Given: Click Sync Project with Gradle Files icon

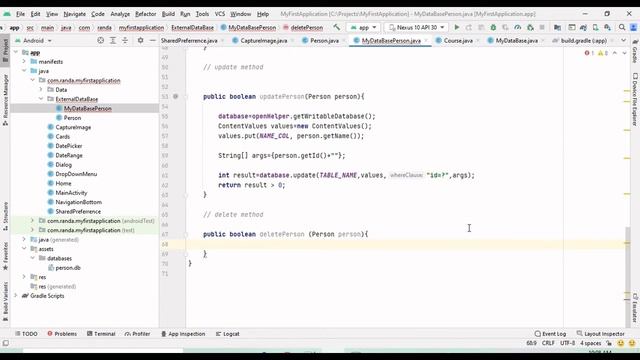Looking at the screenshot, I should (583, 27).
